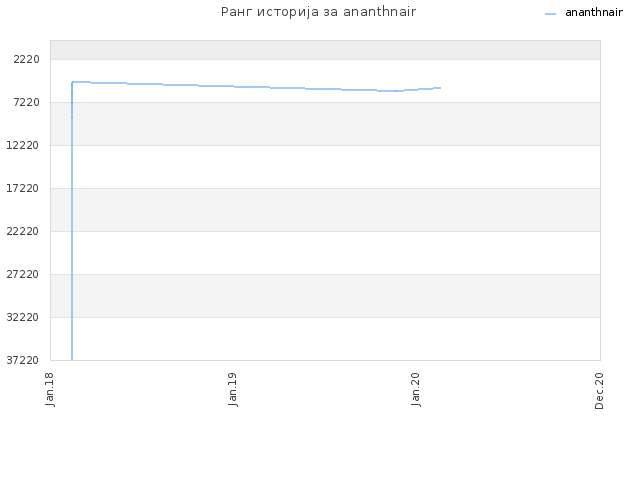Click the Dec.20 x-axis label
The width and height of the screenshot is (640, 480).
599,391
